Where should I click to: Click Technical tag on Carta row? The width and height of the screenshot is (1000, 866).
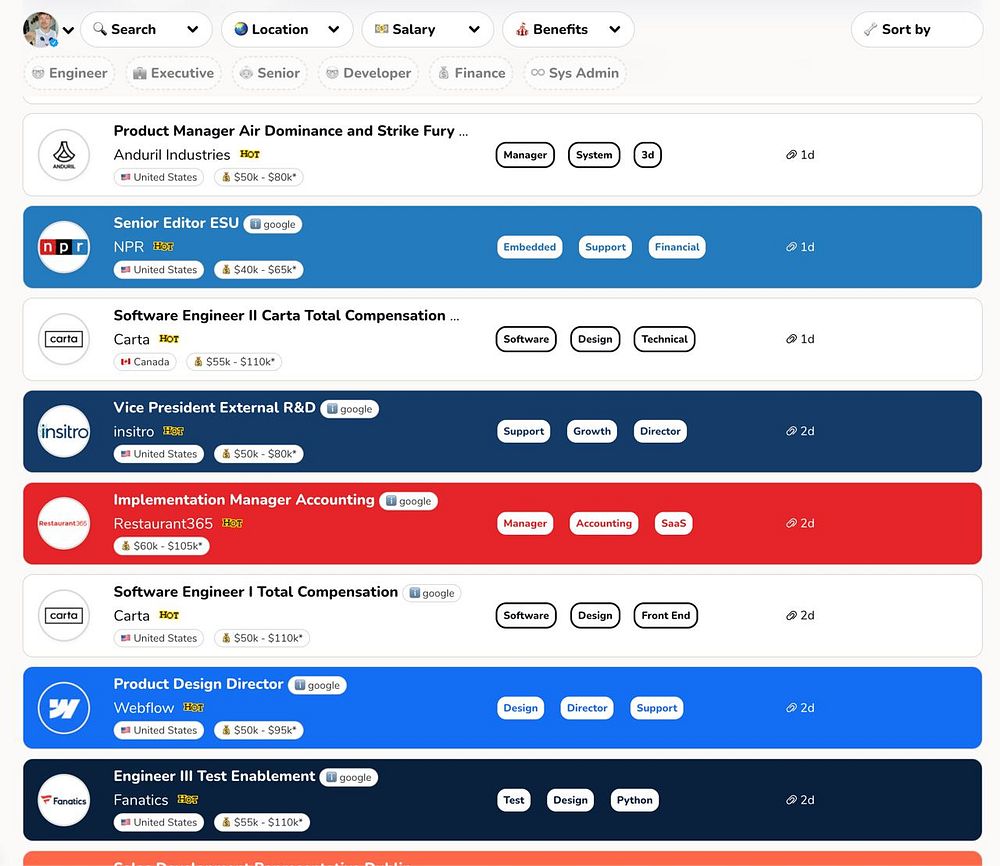point(664,339)
